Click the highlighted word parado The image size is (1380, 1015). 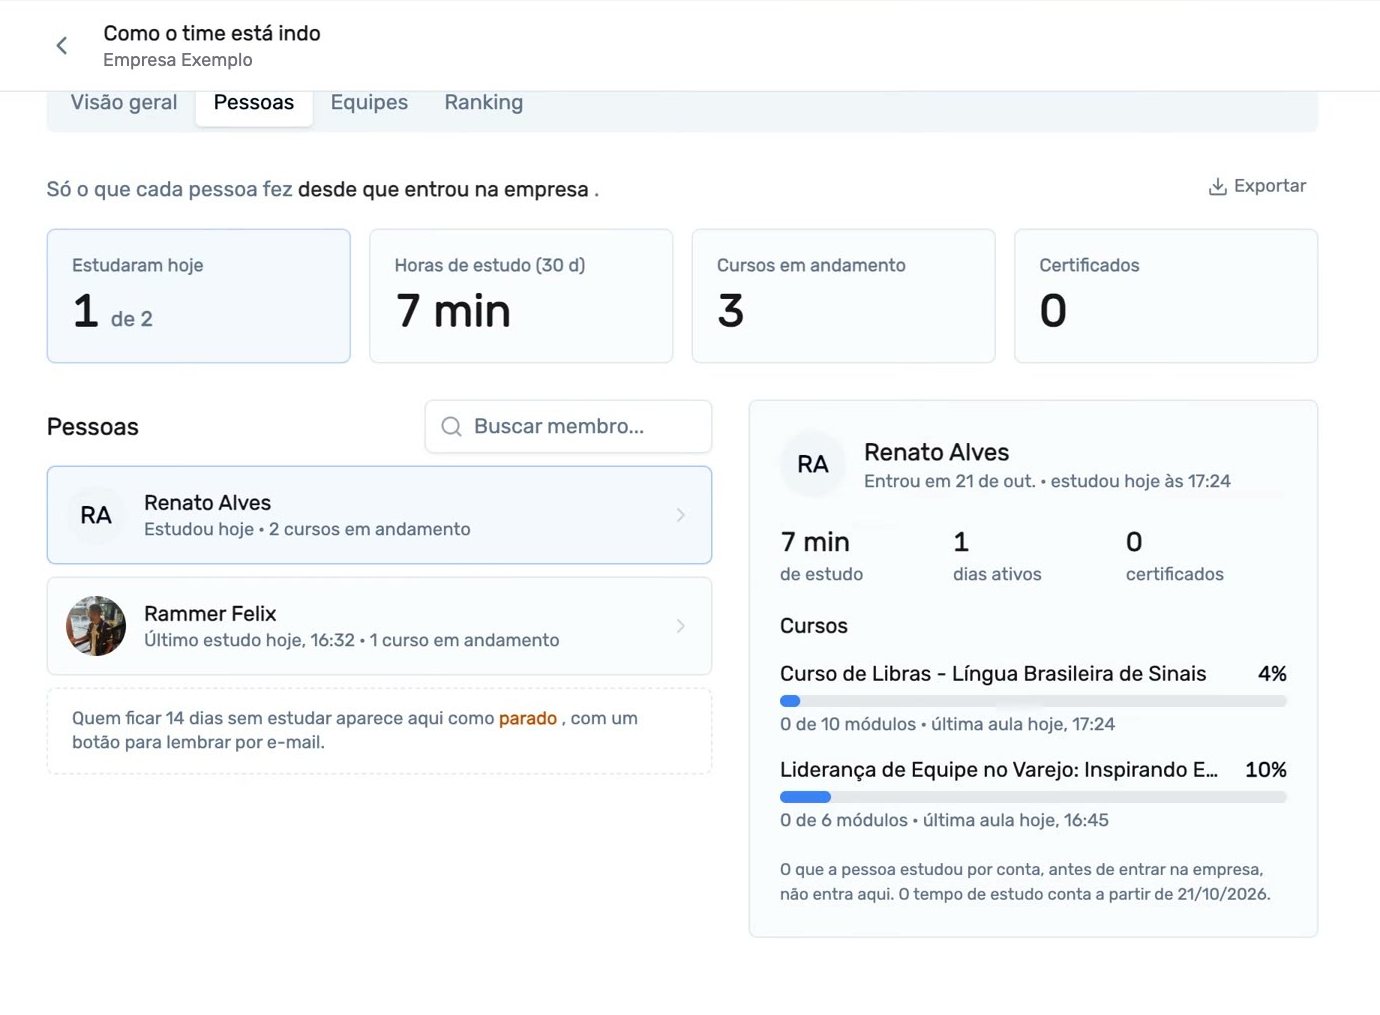point(528,718)
